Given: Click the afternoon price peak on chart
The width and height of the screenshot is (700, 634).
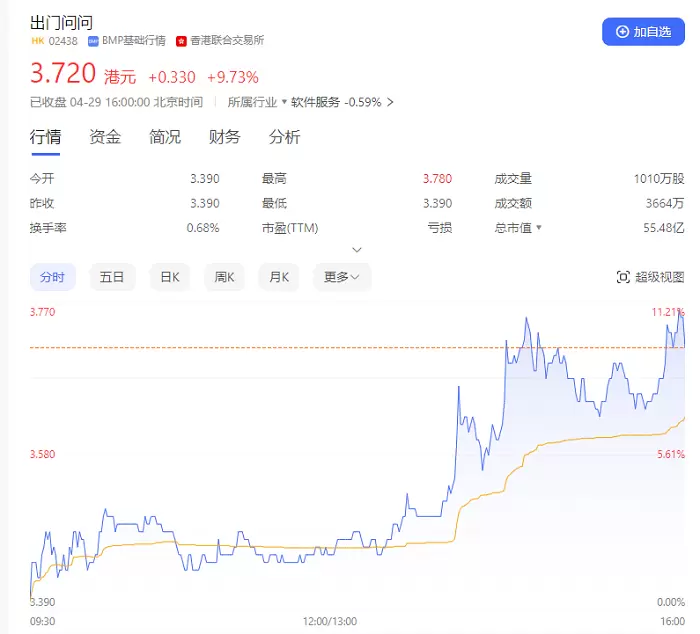Looking at the screenshot, I should (x=679, y=312).
